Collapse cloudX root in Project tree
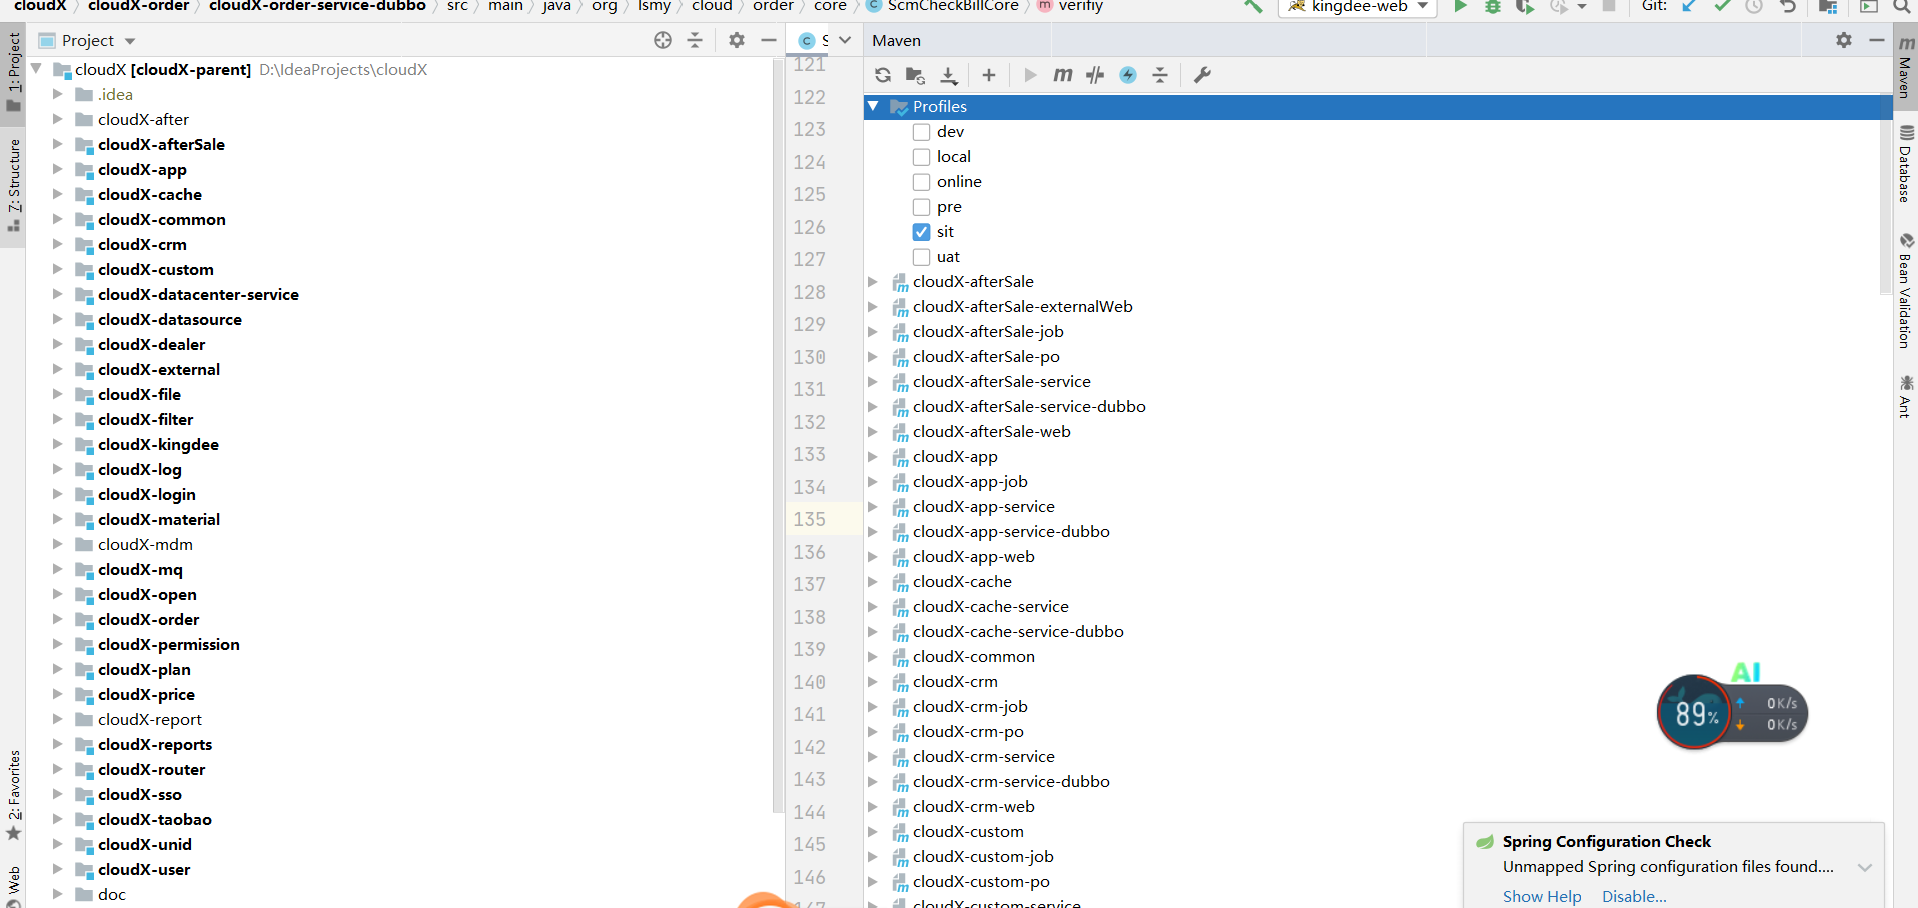1918x908 pixels. tap(37, 69)
